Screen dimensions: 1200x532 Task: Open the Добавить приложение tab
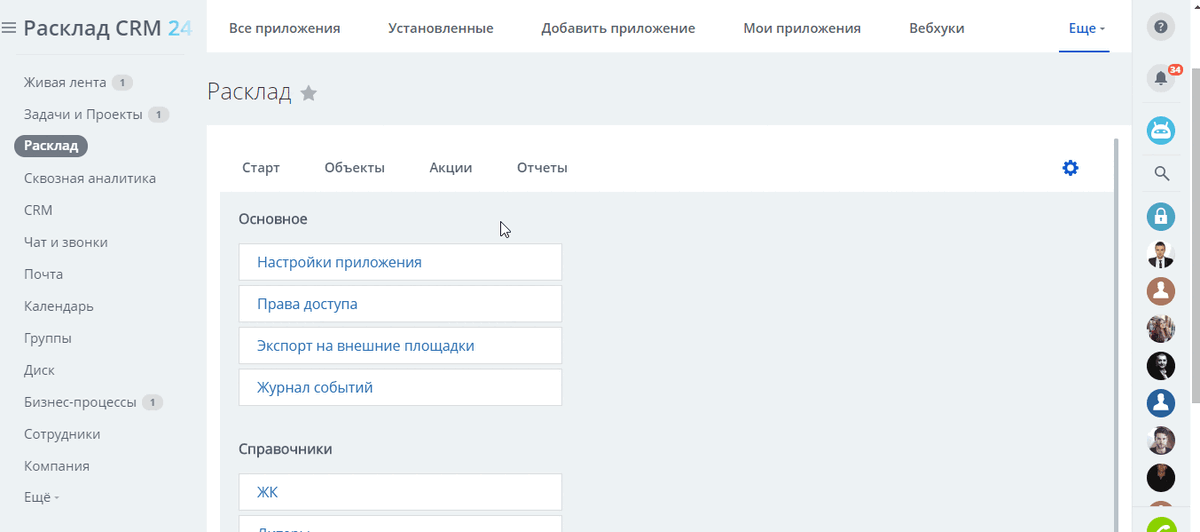[x=618, y=28]
